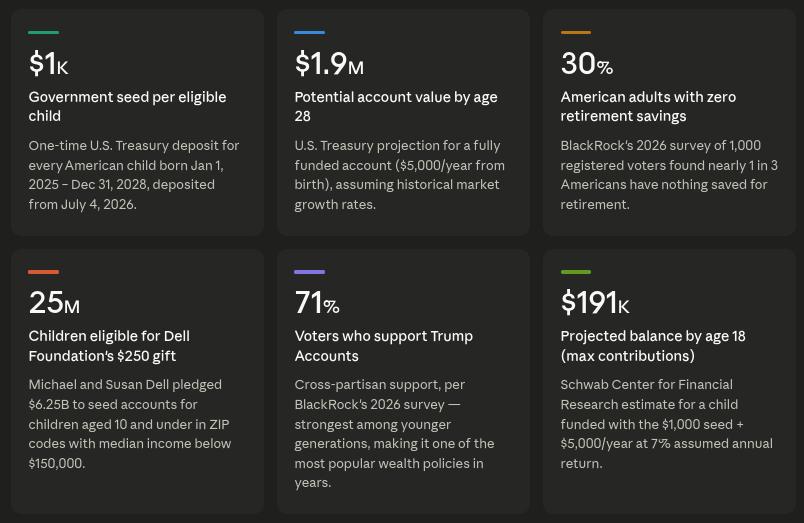Click the Michael and Susan Dell pledge description
The width and height of the screenshot is (804, 523).
click(131, 424)
